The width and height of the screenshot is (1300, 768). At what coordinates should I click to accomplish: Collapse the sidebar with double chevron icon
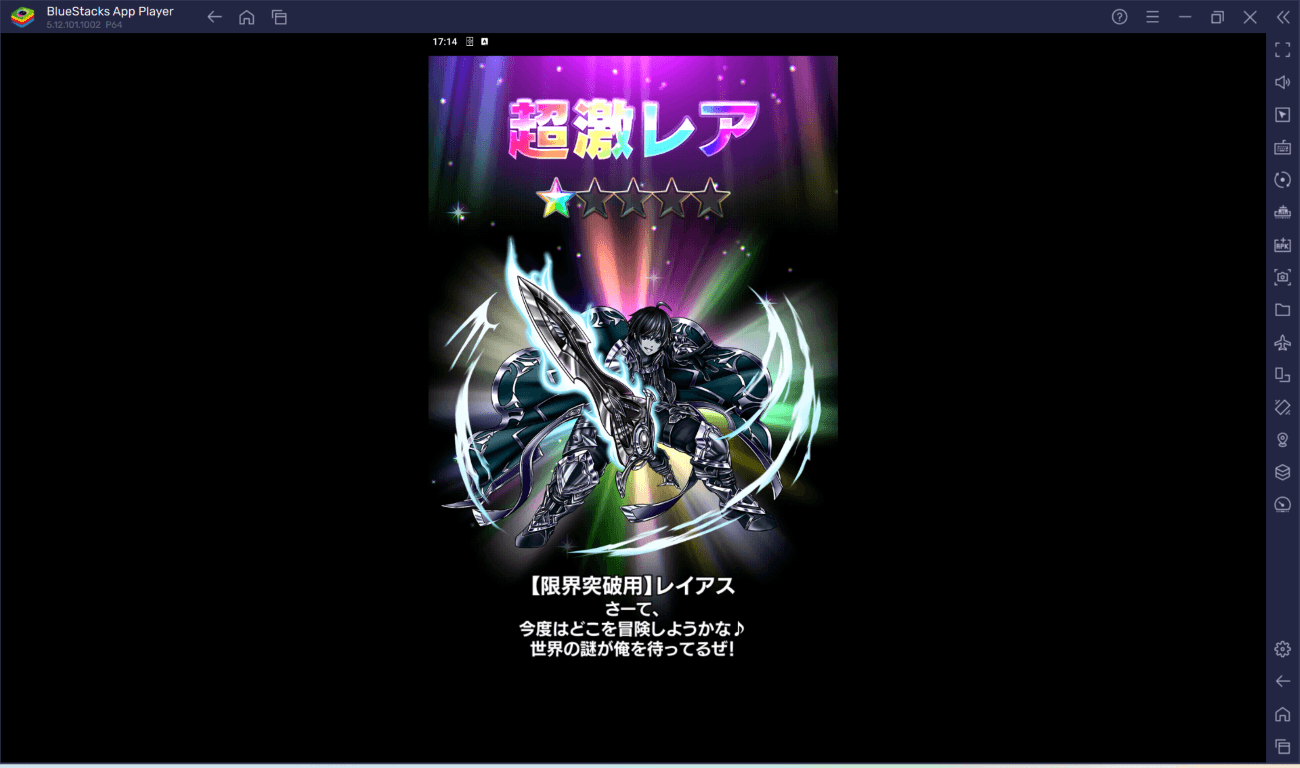tap(1283, 17)
